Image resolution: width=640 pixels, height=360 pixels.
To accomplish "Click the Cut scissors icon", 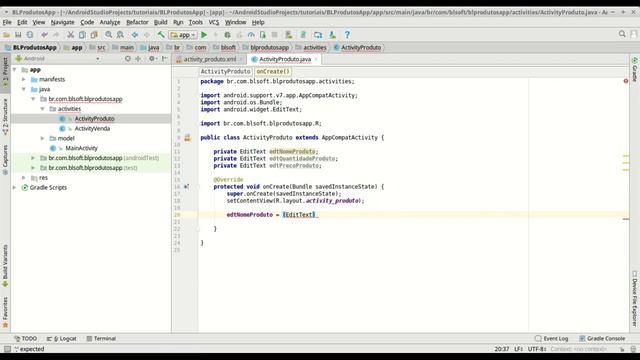I will coord(71,35).
